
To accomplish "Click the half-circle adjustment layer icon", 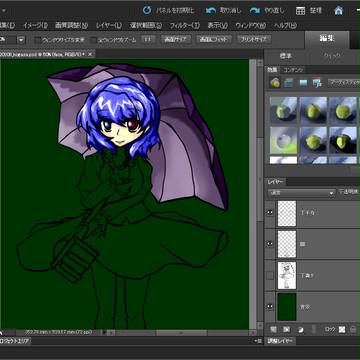I will [300, 330].
